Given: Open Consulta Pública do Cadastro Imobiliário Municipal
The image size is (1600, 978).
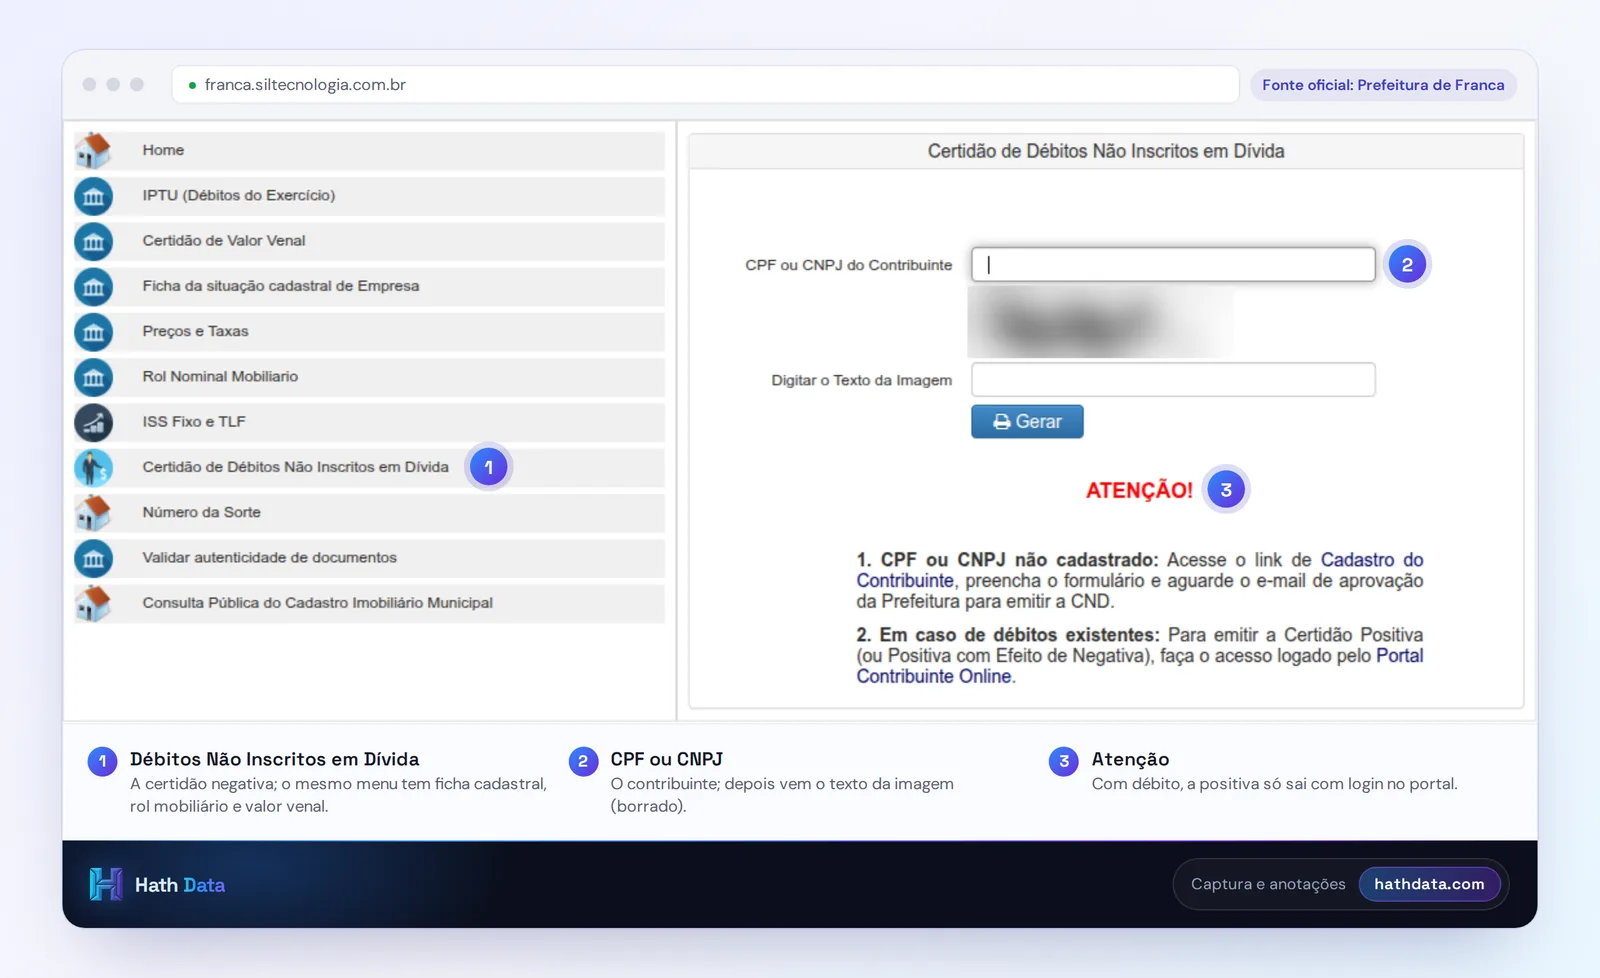Looking at the screenshot, I should [x=369, y=603].
